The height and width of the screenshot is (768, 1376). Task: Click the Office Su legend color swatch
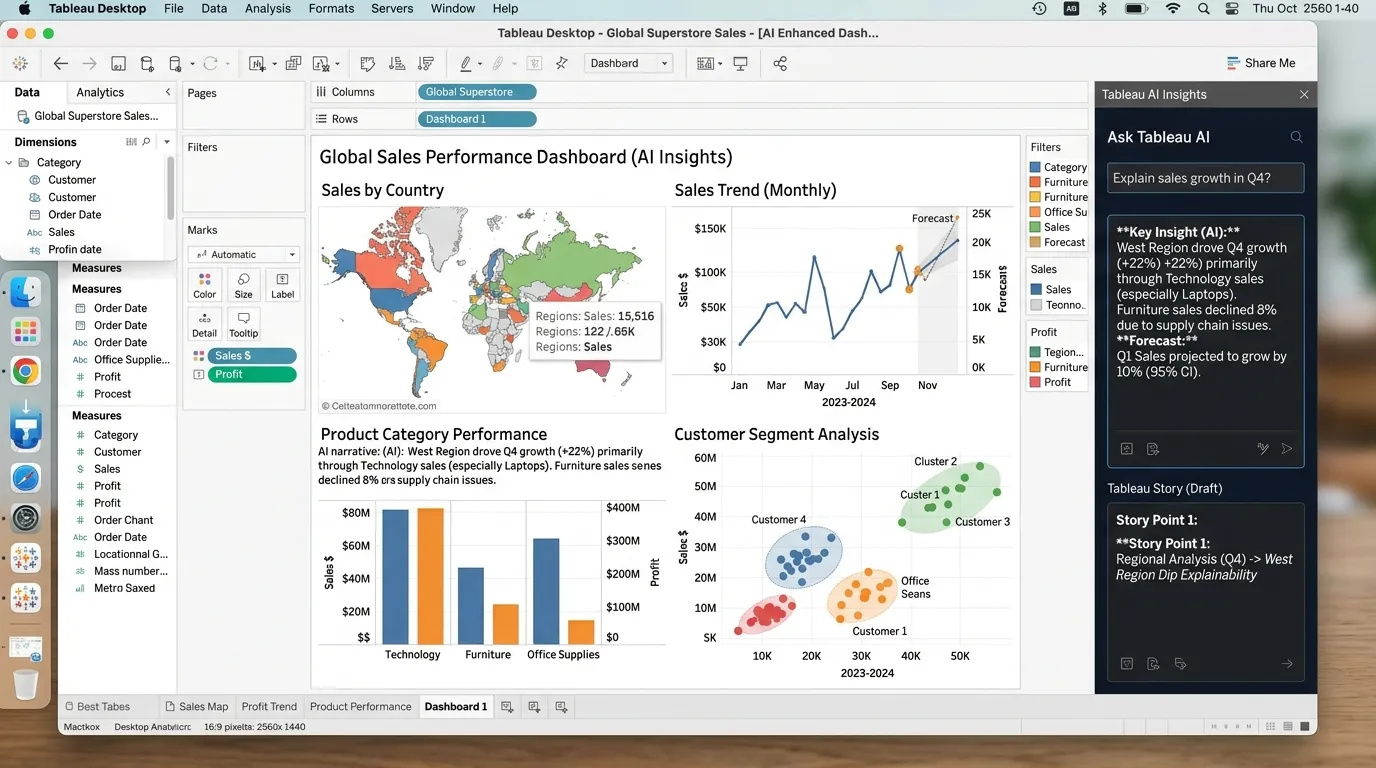click(1035, 212)
